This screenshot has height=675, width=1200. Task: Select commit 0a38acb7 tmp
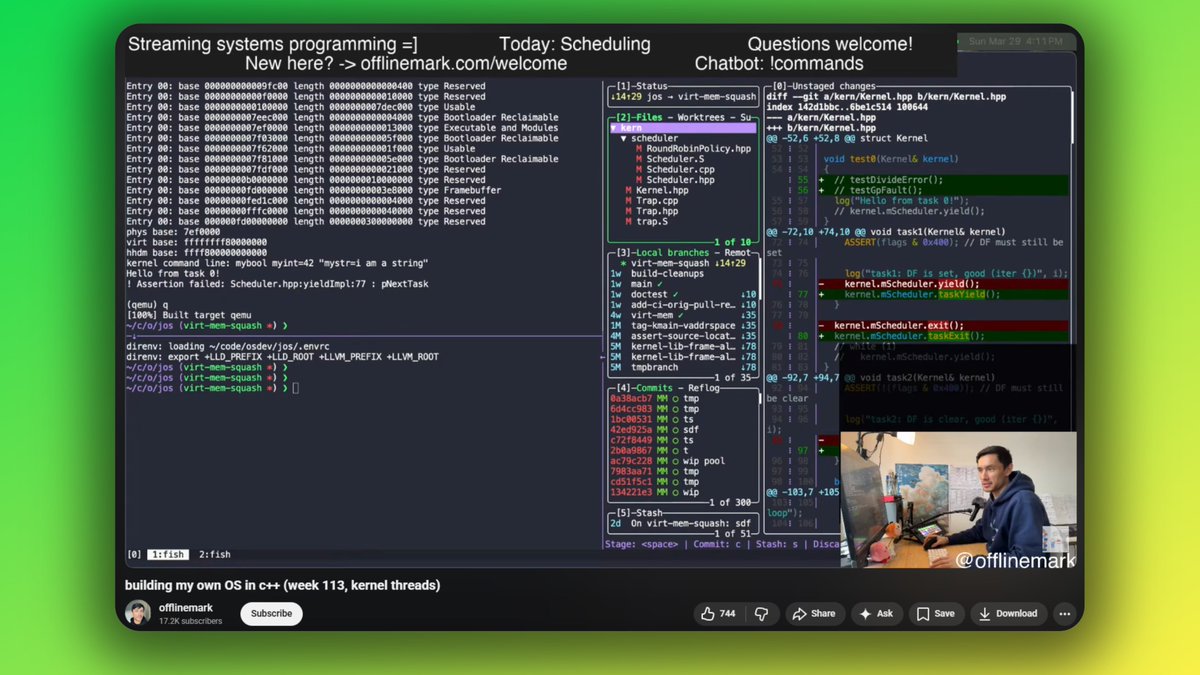(x=683, y=399)
